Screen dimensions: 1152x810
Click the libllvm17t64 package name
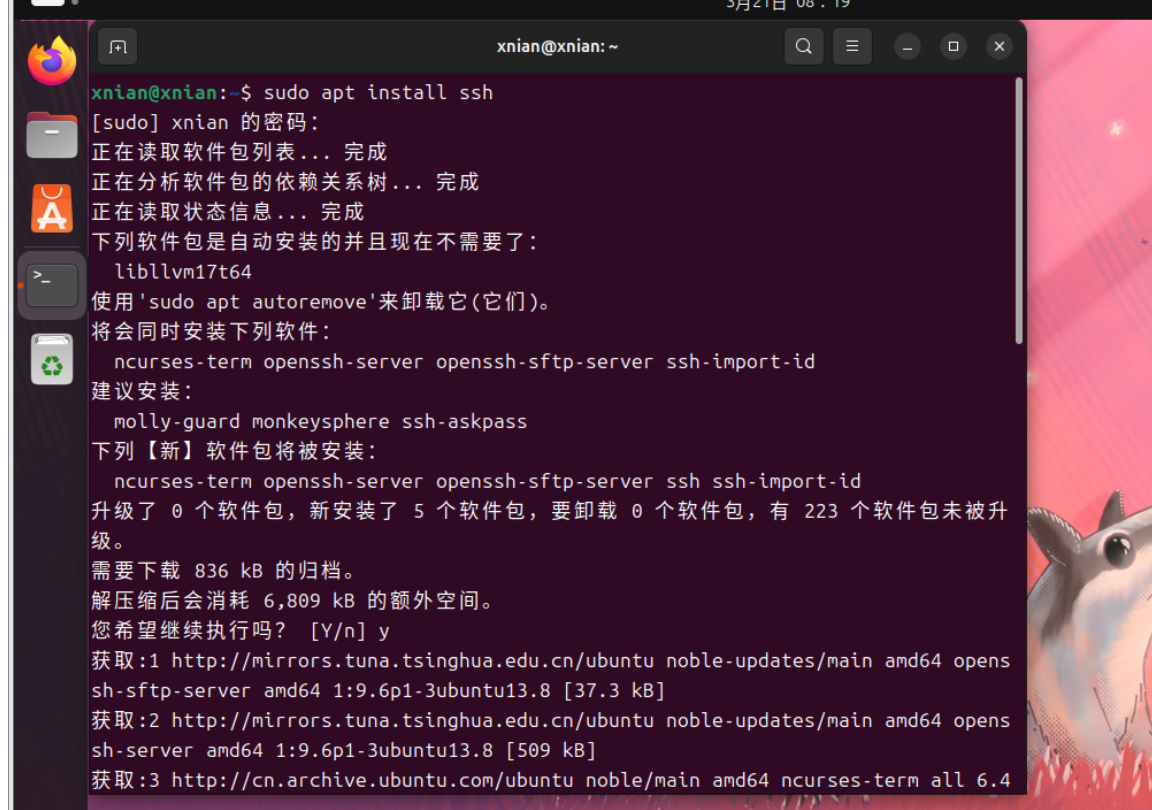pos(182,272)
